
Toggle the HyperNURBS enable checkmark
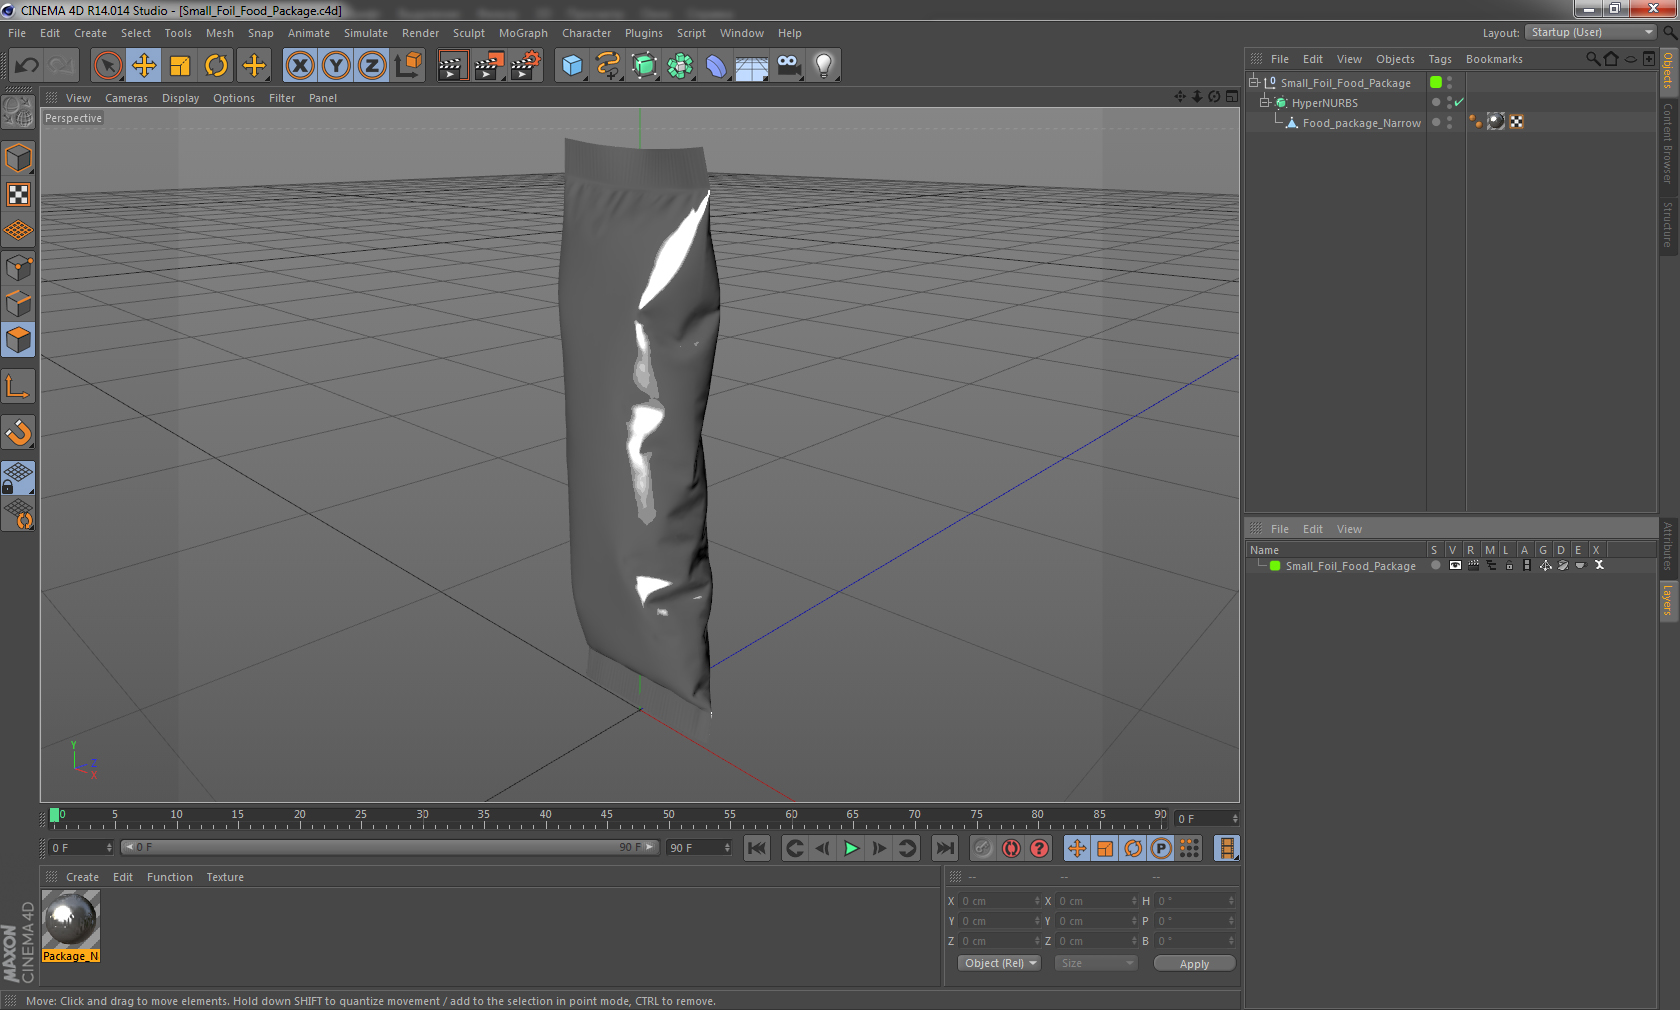(1459, 102)
